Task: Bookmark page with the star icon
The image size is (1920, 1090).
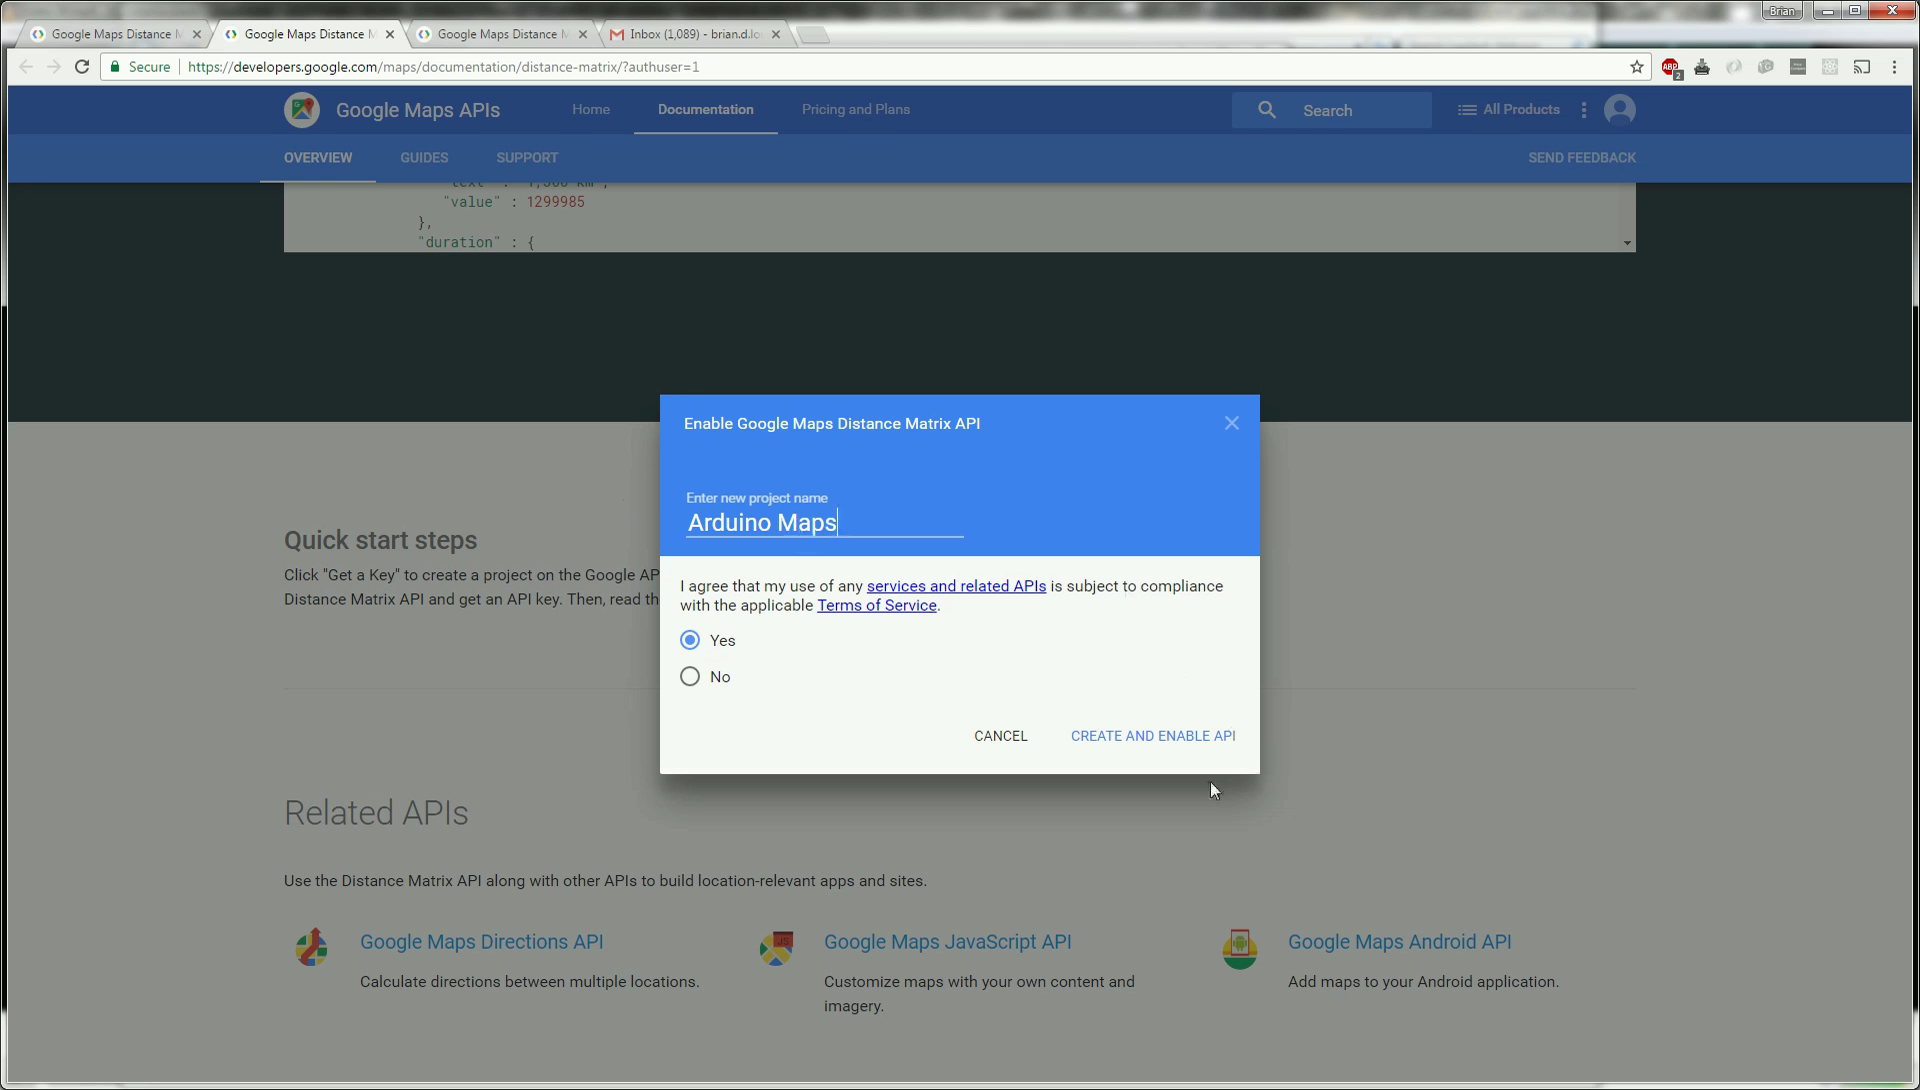Action: click(1636, 67)
